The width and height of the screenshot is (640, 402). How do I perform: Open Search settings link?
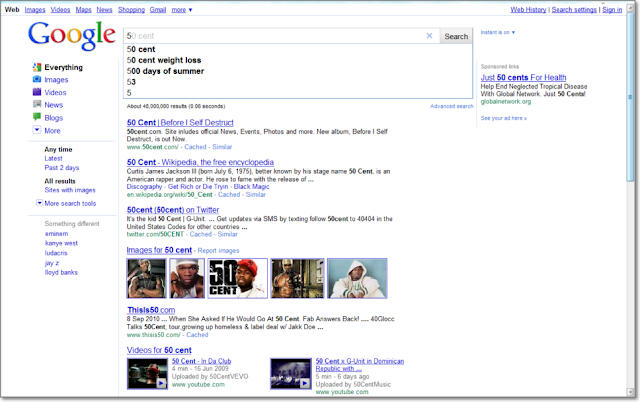(574, 10)
